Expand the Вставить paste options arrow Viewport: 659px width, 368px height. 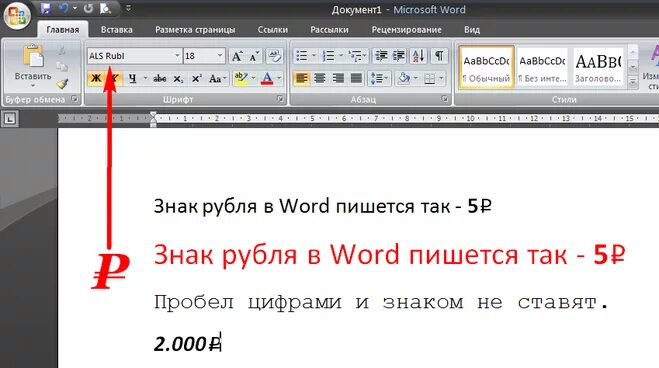pos(33,86)
